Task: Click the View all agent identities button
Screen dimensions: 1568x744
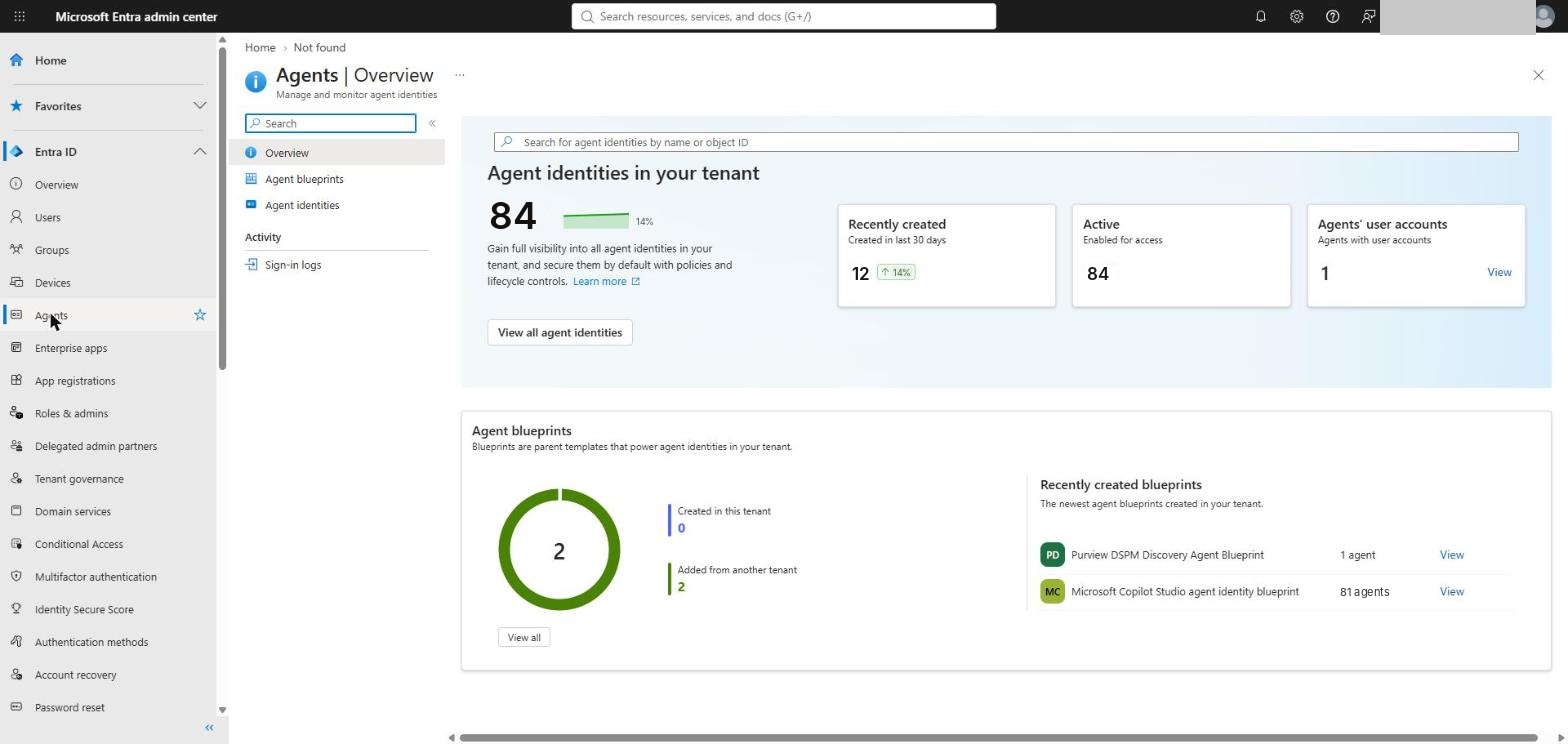Action: (x=560, y=333)
